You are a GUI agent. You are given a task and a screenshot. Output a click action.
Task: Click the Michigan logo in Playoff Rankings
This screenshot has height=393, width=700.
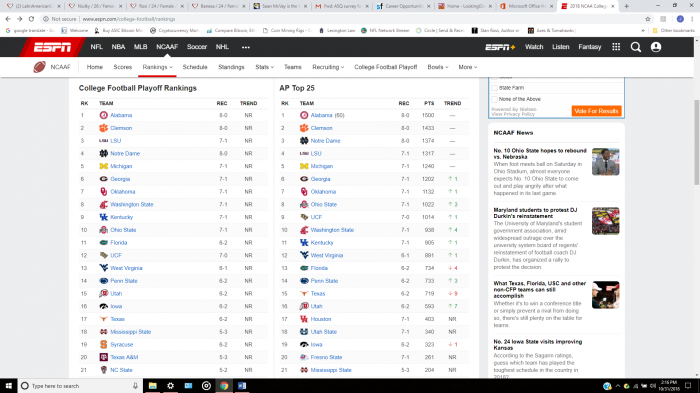click(104, 166)
